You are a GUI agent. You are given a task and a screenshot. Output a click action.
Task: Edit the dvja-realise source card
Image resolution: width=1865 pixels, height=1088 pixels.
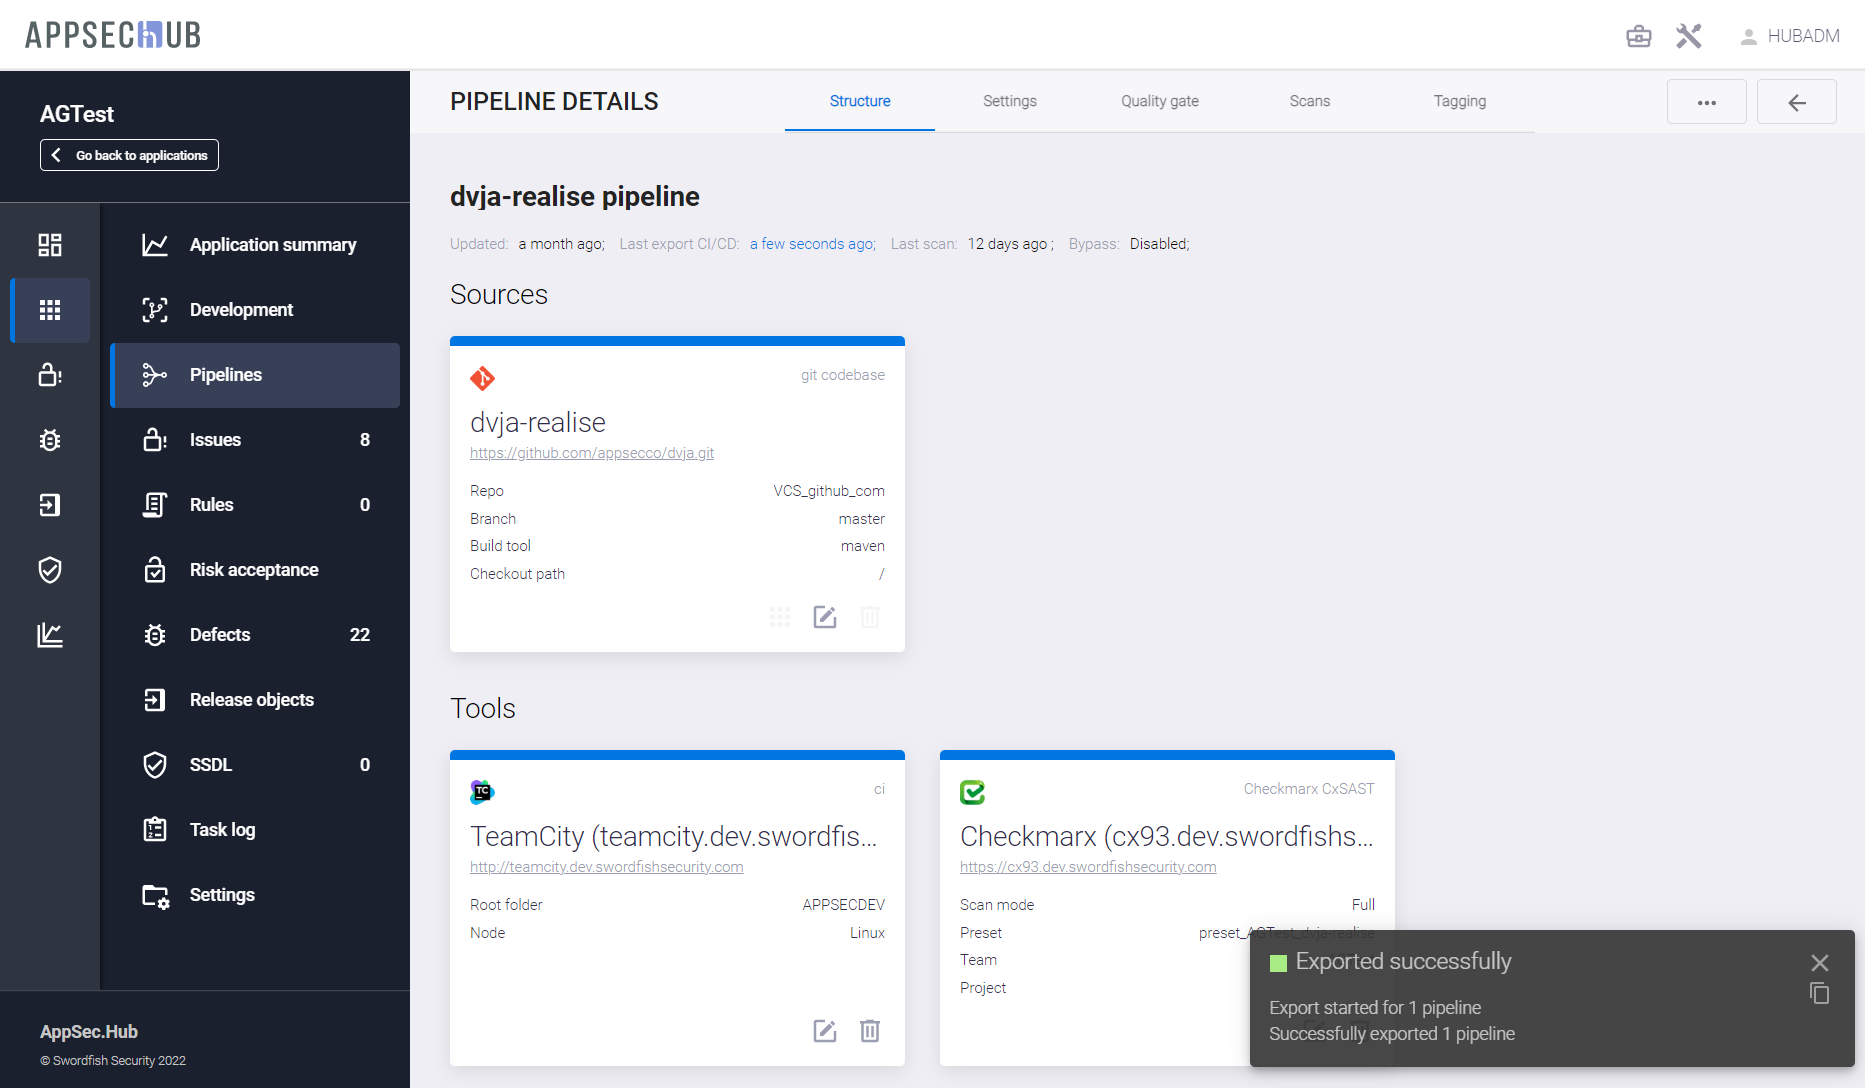[824, 617]
